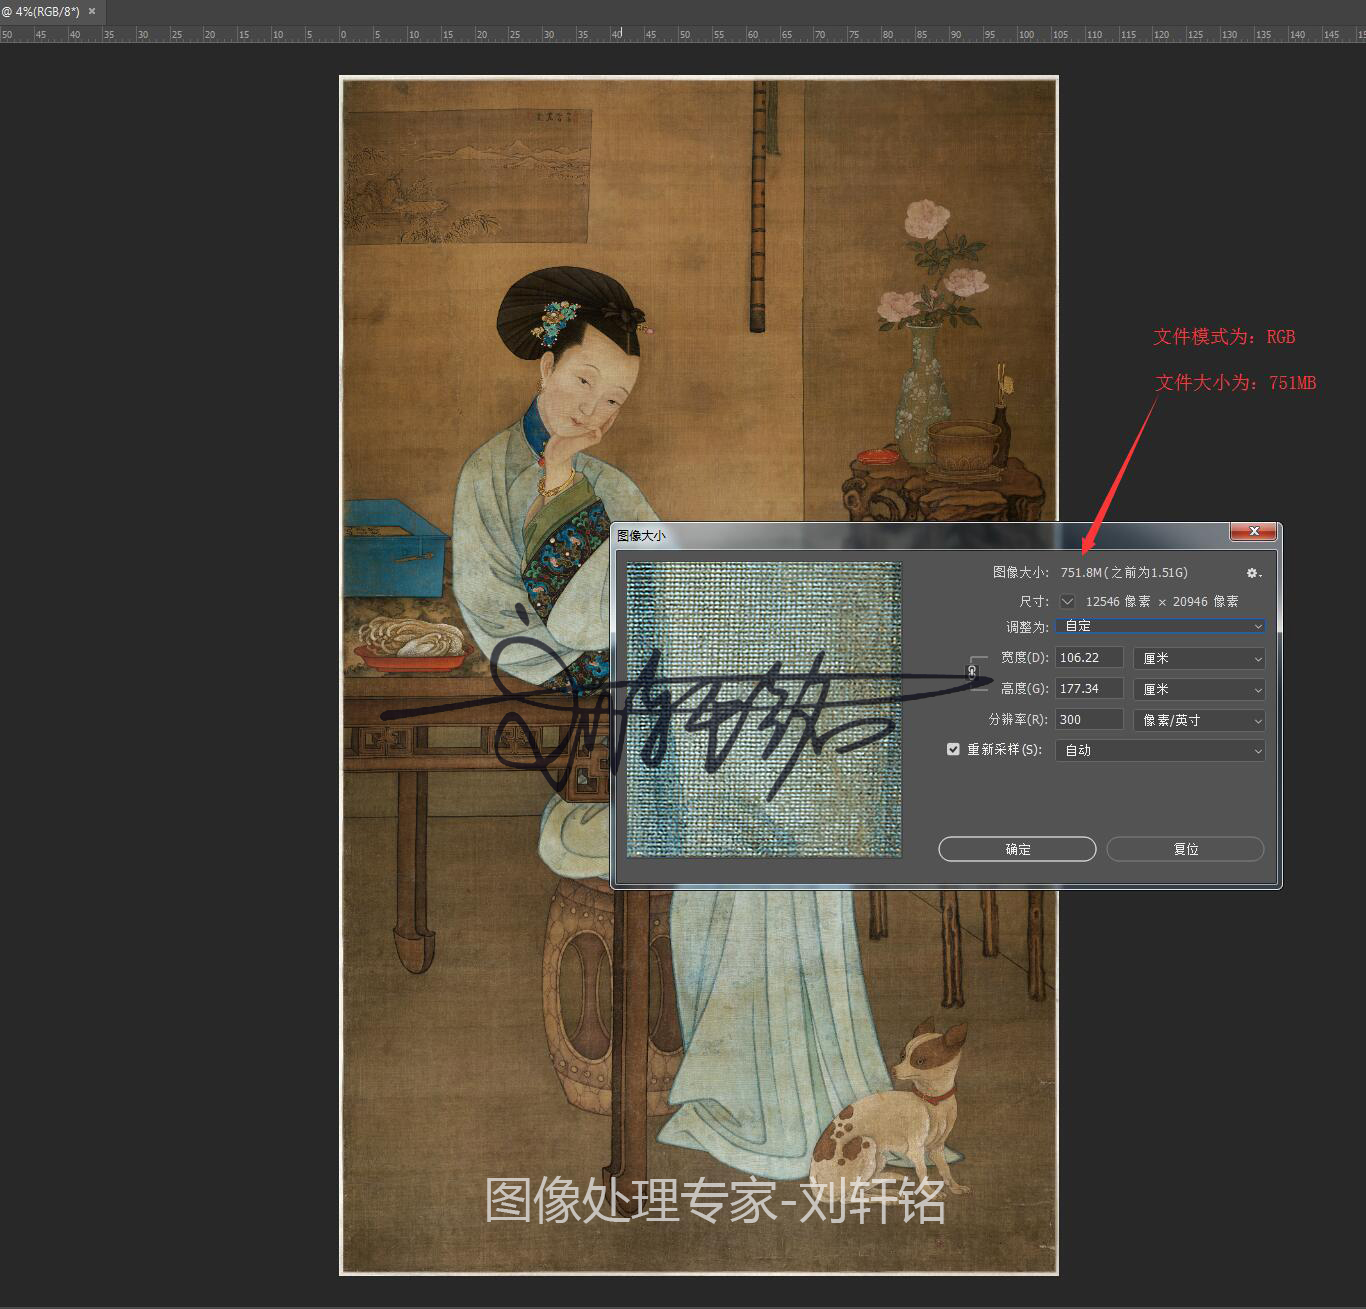This screenshot has height=1309, width=1366.
Task: Toggle the 重新采样 checkbox
Action: (953, 749)
